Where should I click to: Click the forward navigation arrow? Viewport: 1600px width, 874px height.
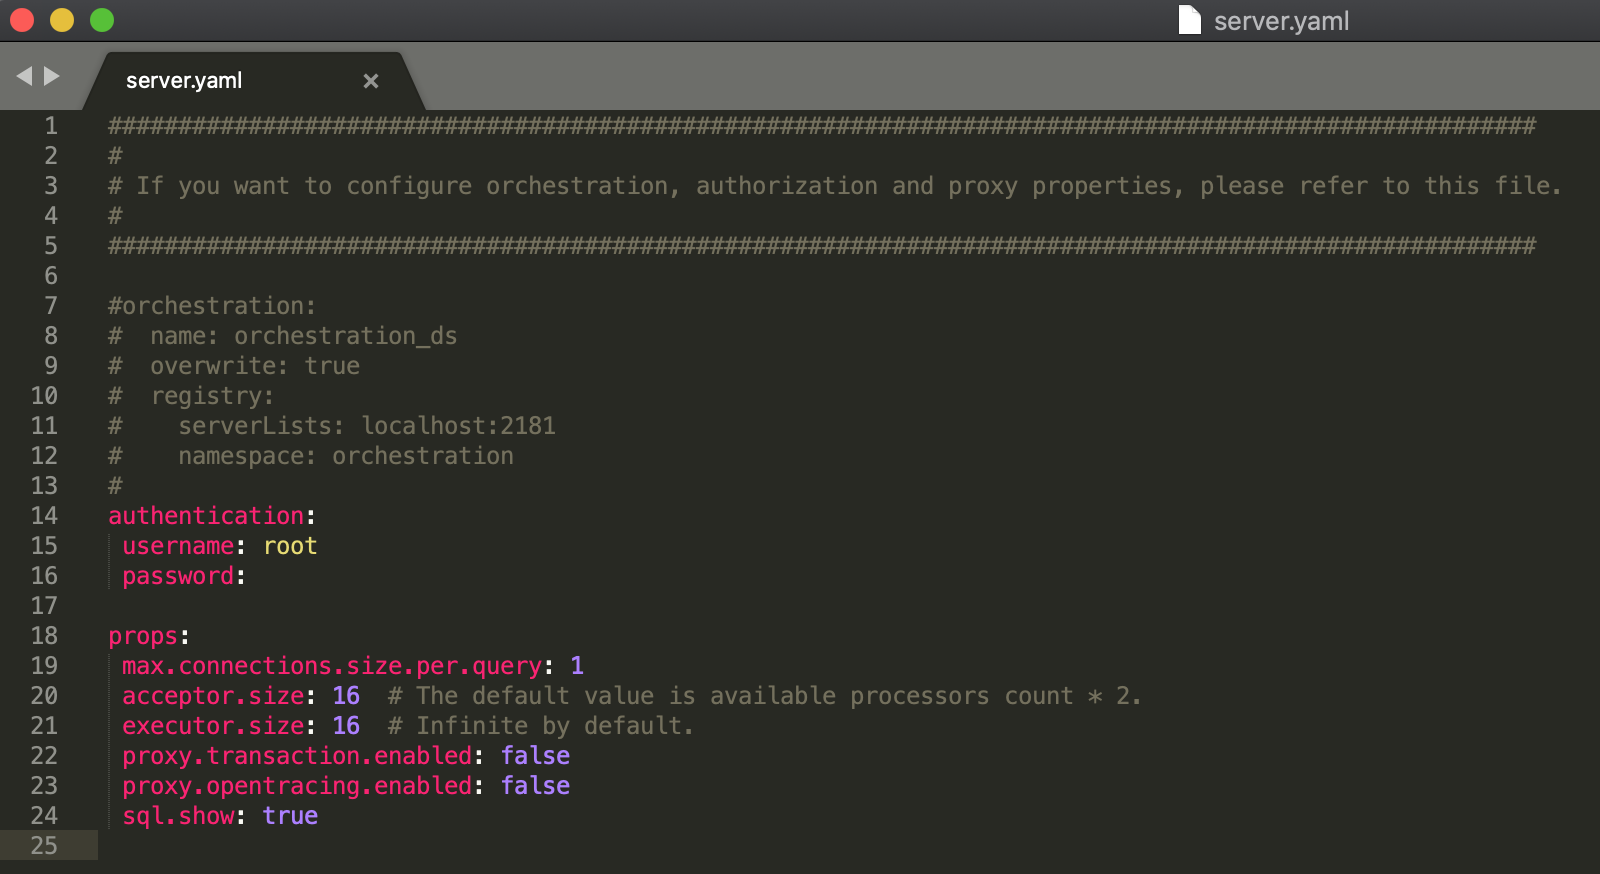pos(50,75)
